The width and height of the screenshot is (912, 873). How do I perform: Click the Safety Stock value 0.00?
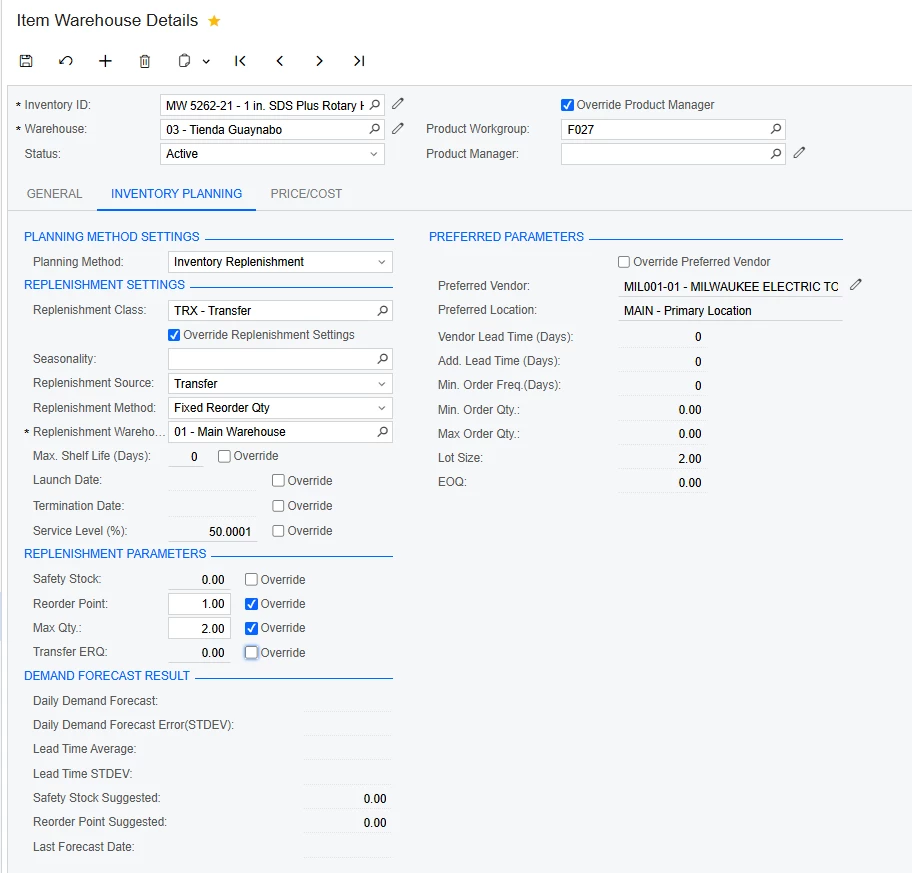coord(213,580)
